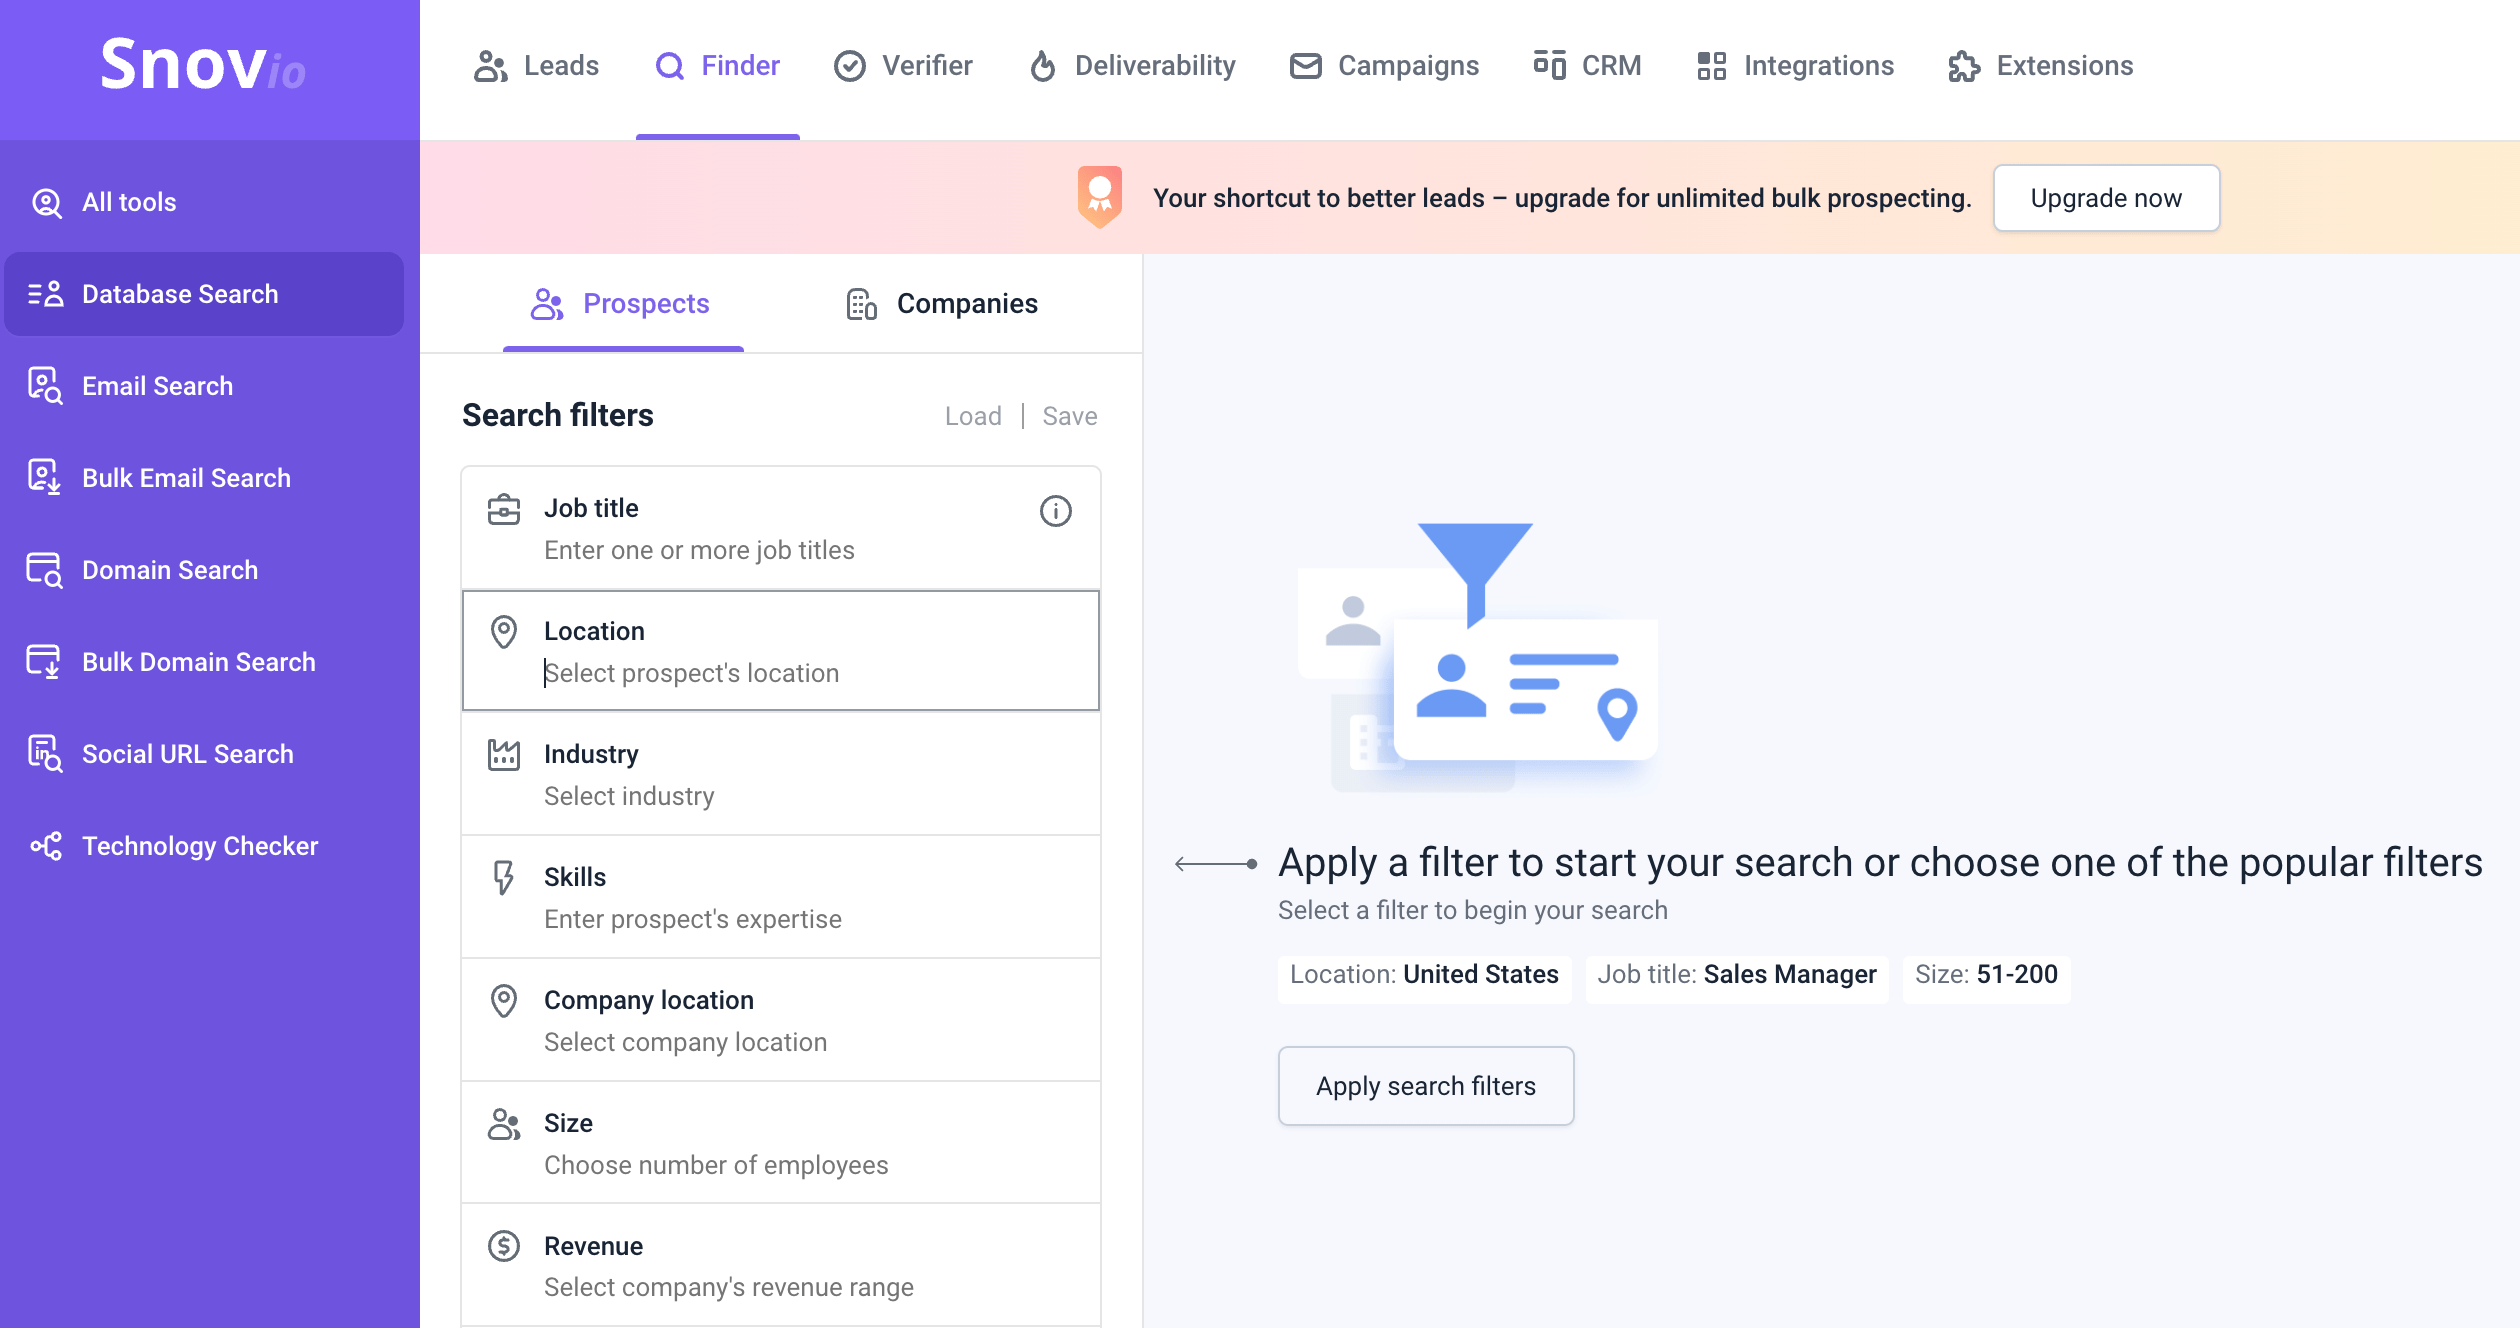Click the Job title info icon
Screen dimensions: 2520x1328
(x=1055, y=511)
